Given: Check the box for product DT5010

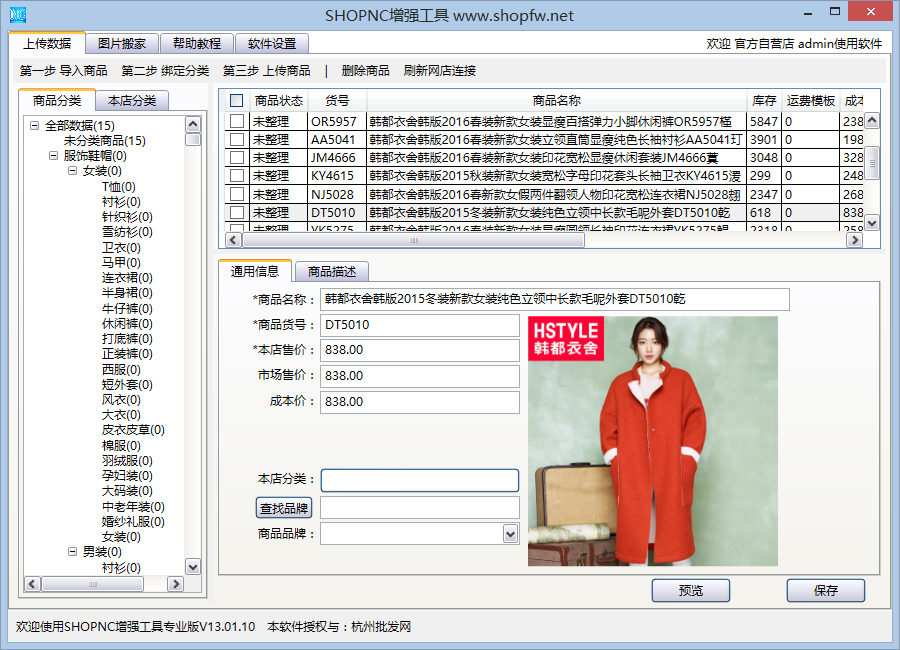Looking at the screenshot, I should 236,212.
